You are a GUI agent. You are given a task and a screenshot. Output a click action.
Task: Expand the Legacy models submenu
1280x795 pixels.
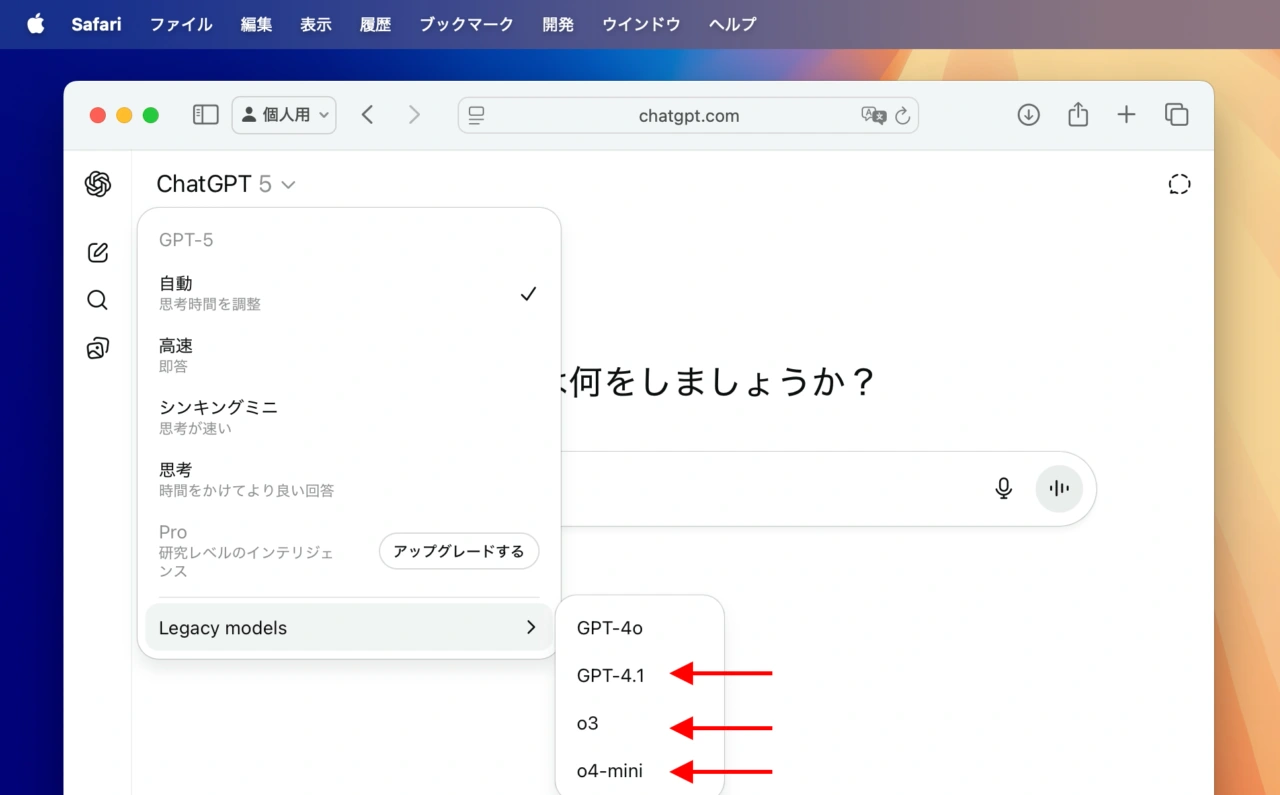347,628
